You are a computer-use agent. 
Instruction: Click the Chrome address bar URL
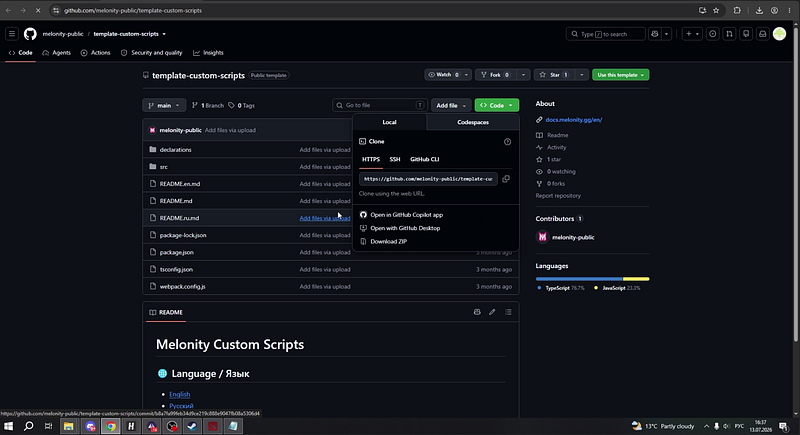pyautogui.click(x=133, y=10)
